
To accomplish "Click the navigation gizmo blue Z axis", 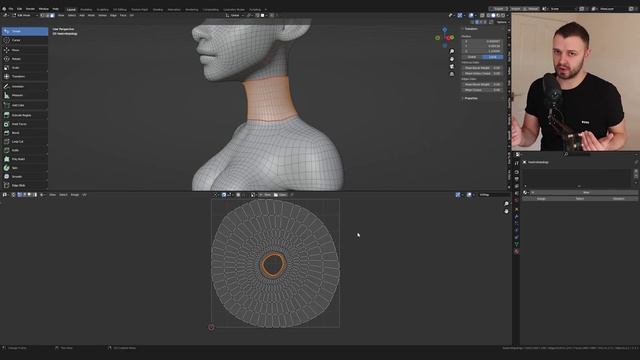I will pos(444,30).
